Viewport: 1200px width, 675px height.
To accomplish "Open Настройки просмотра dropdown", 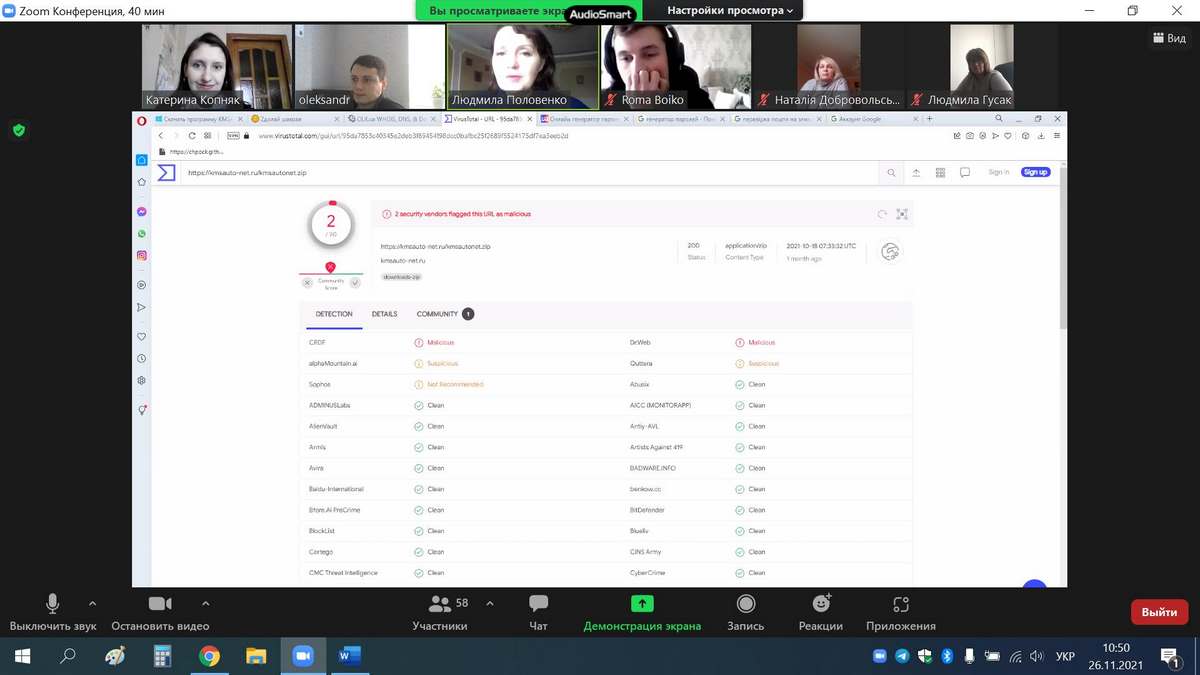I will 730,11.
